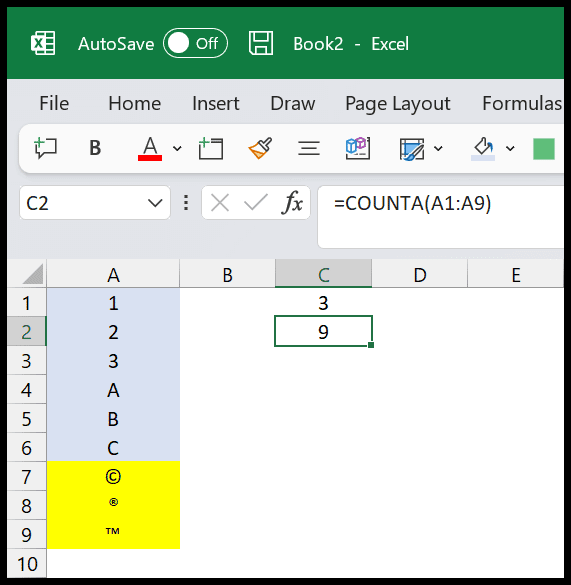
Task: Insert a new comment icon
Action: 46,148
